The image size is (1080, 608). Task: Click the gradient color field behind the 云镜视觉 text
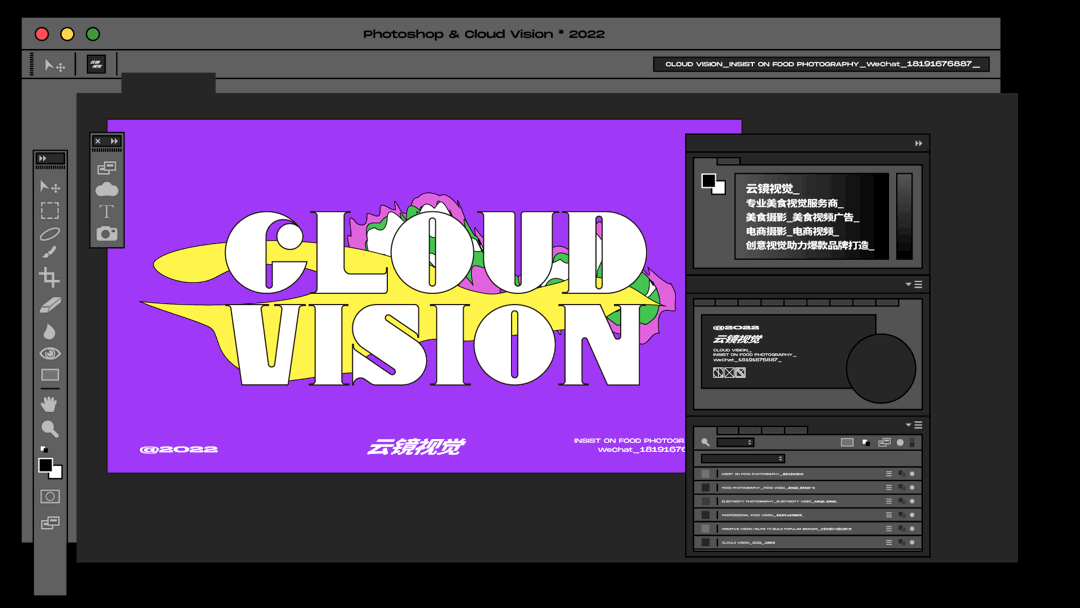(812, 216)
